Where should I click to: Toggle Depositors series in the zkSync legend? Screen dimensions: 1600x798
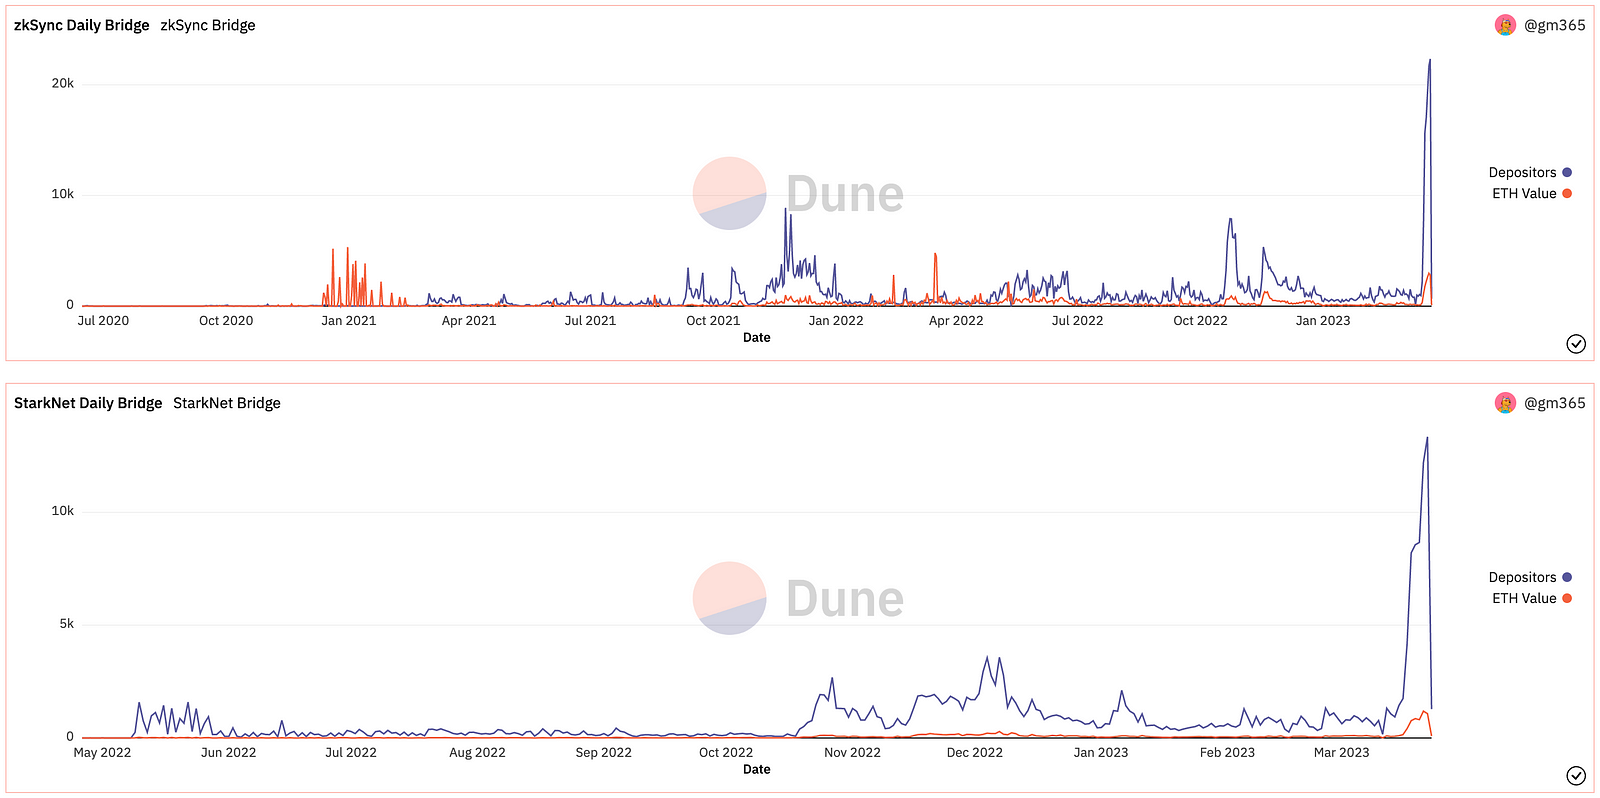1530,172
